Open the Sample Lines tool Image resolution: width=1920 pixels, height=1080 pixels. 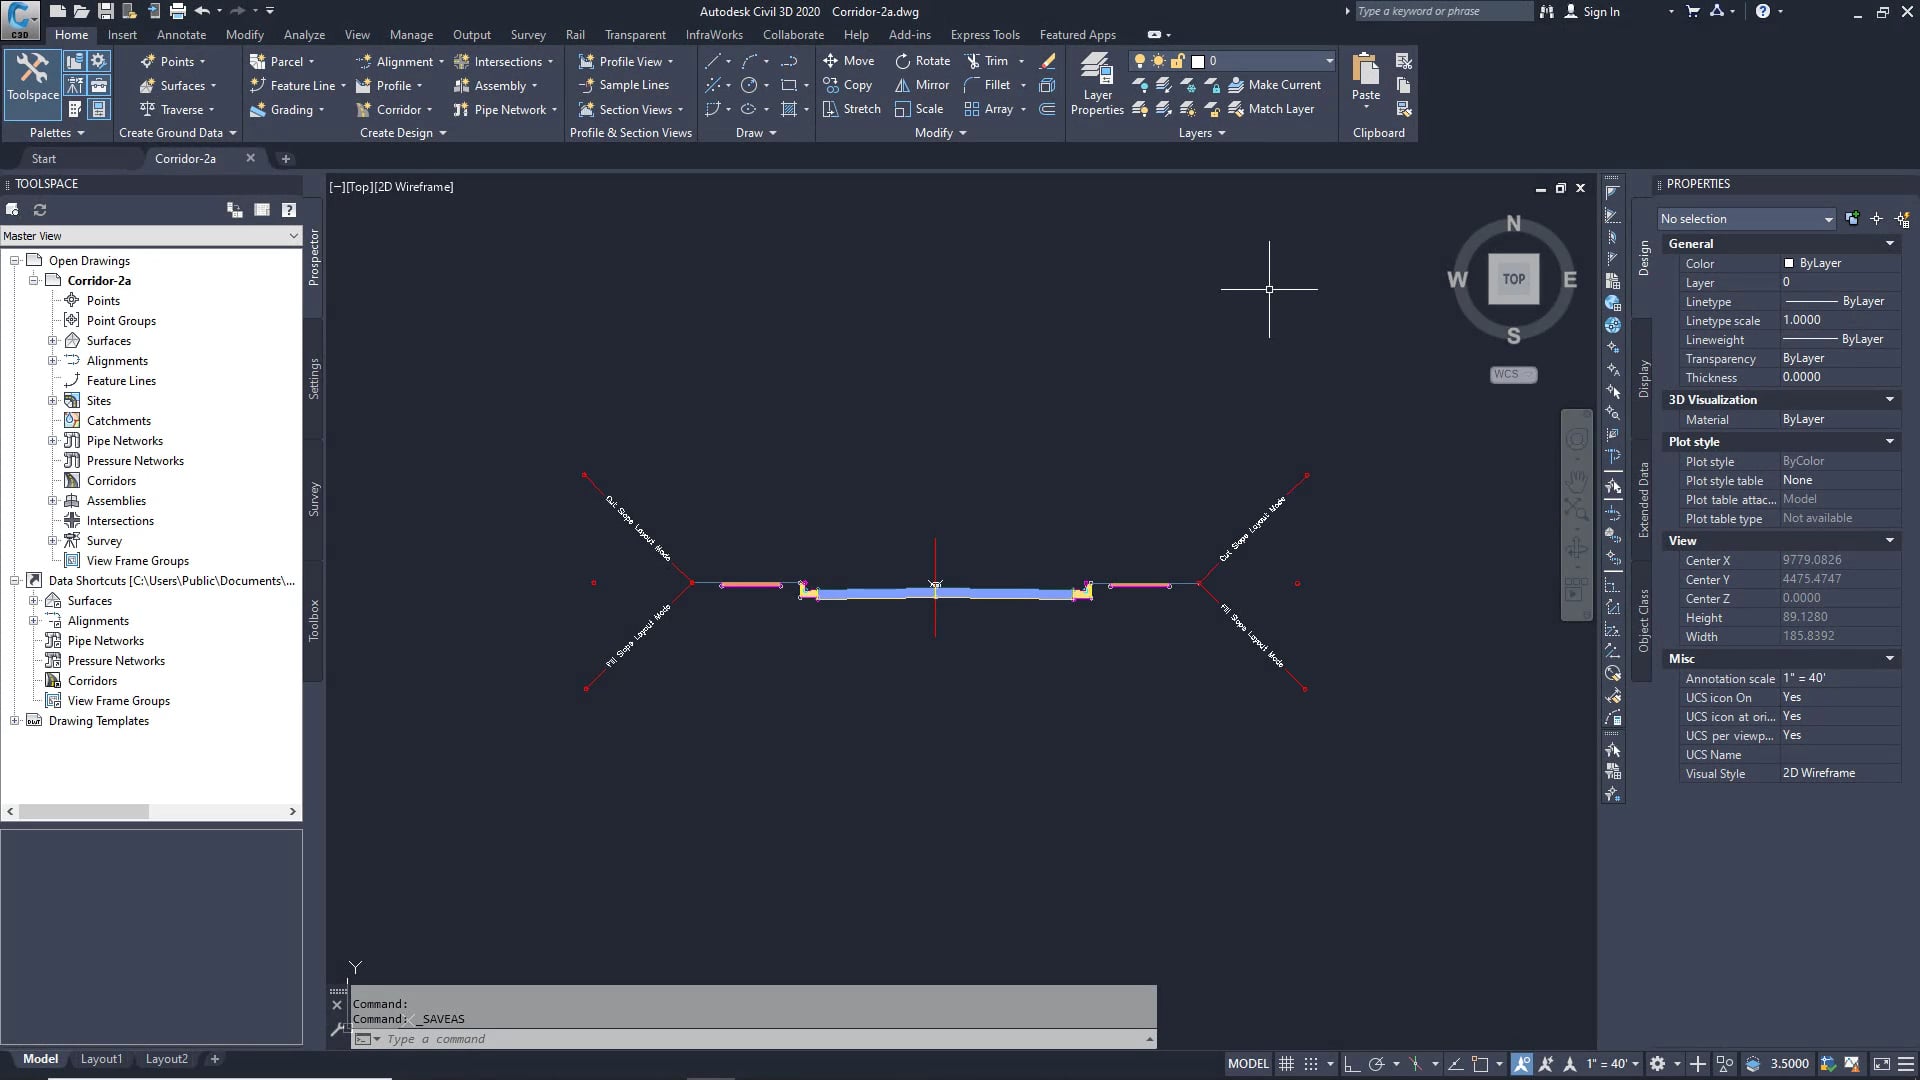625,85
